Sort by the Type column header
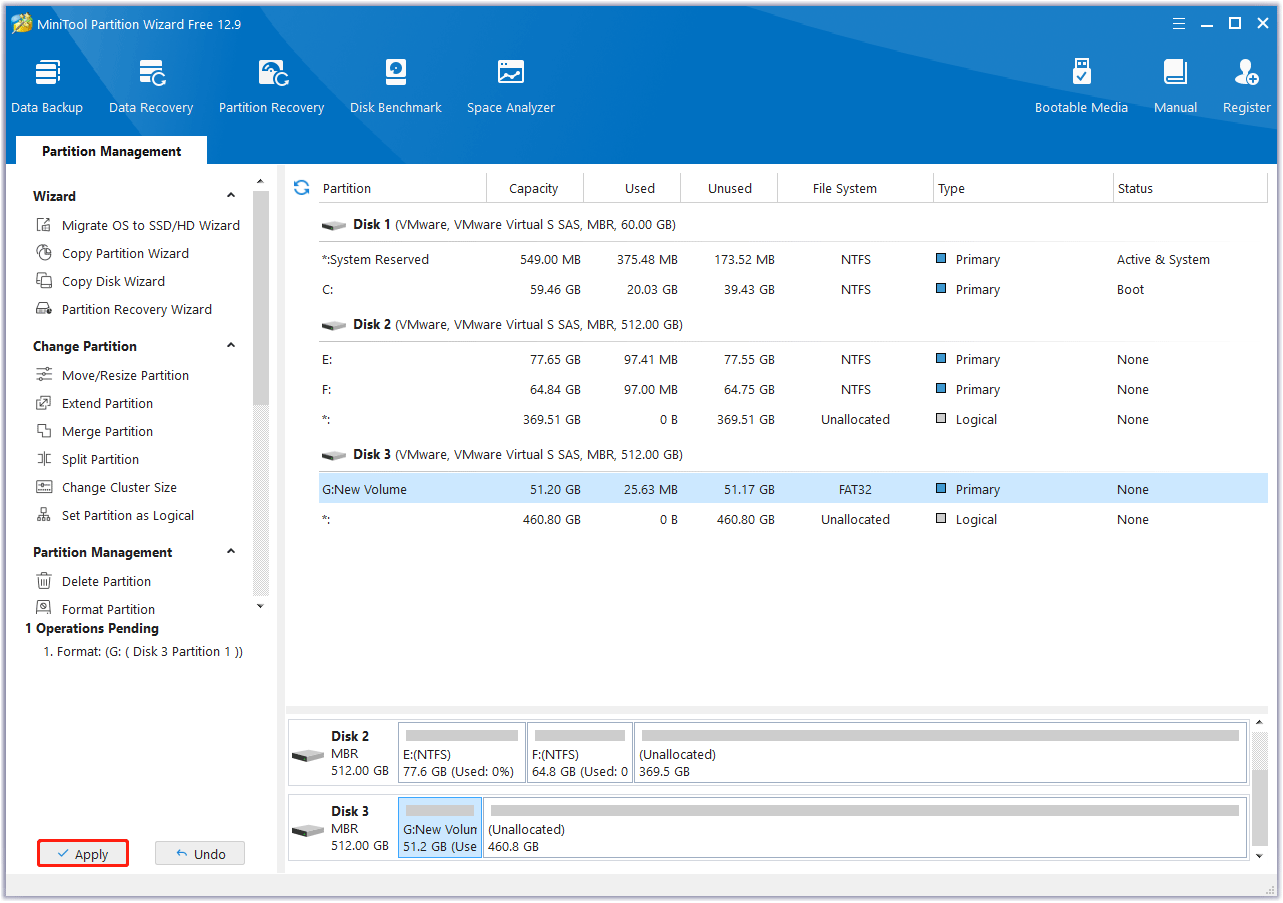The image size is (1283, 903). coord(1023,188)
